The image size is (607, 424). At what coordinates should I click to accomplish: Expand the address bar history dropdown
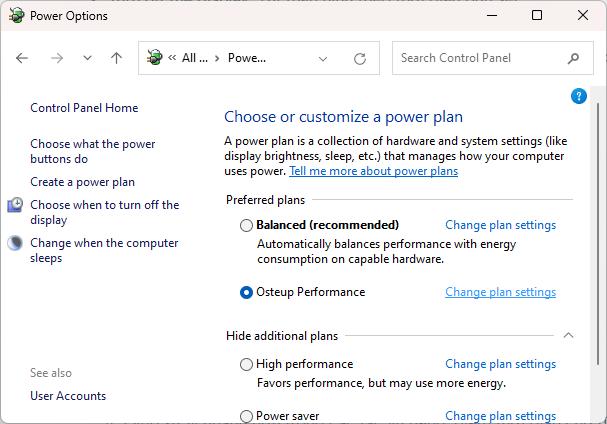(323, 58)
